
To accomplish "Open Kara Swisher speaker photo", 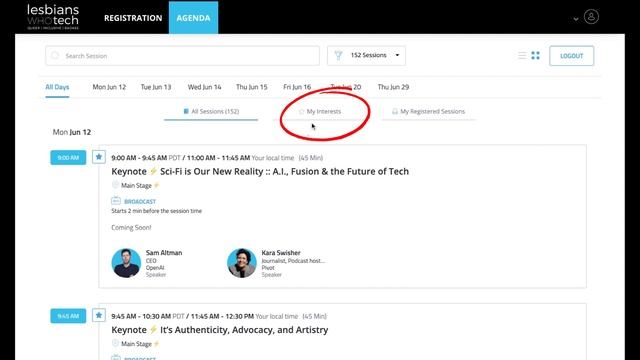I will [242, 263].
